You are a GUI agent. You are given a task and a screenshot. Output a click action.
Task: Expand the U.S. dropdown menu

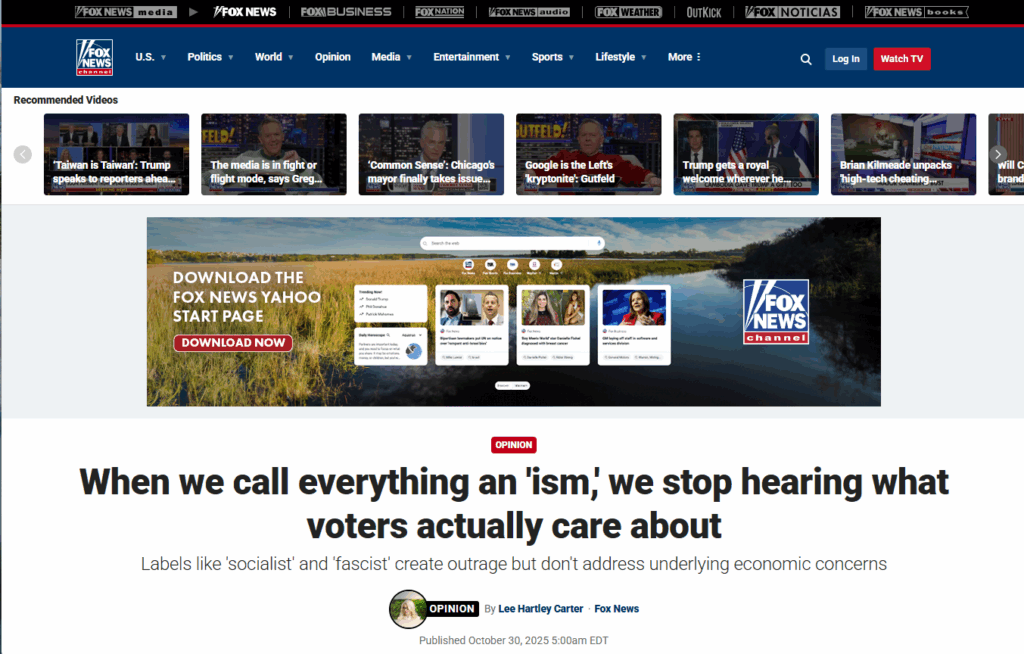click(150, 57)
